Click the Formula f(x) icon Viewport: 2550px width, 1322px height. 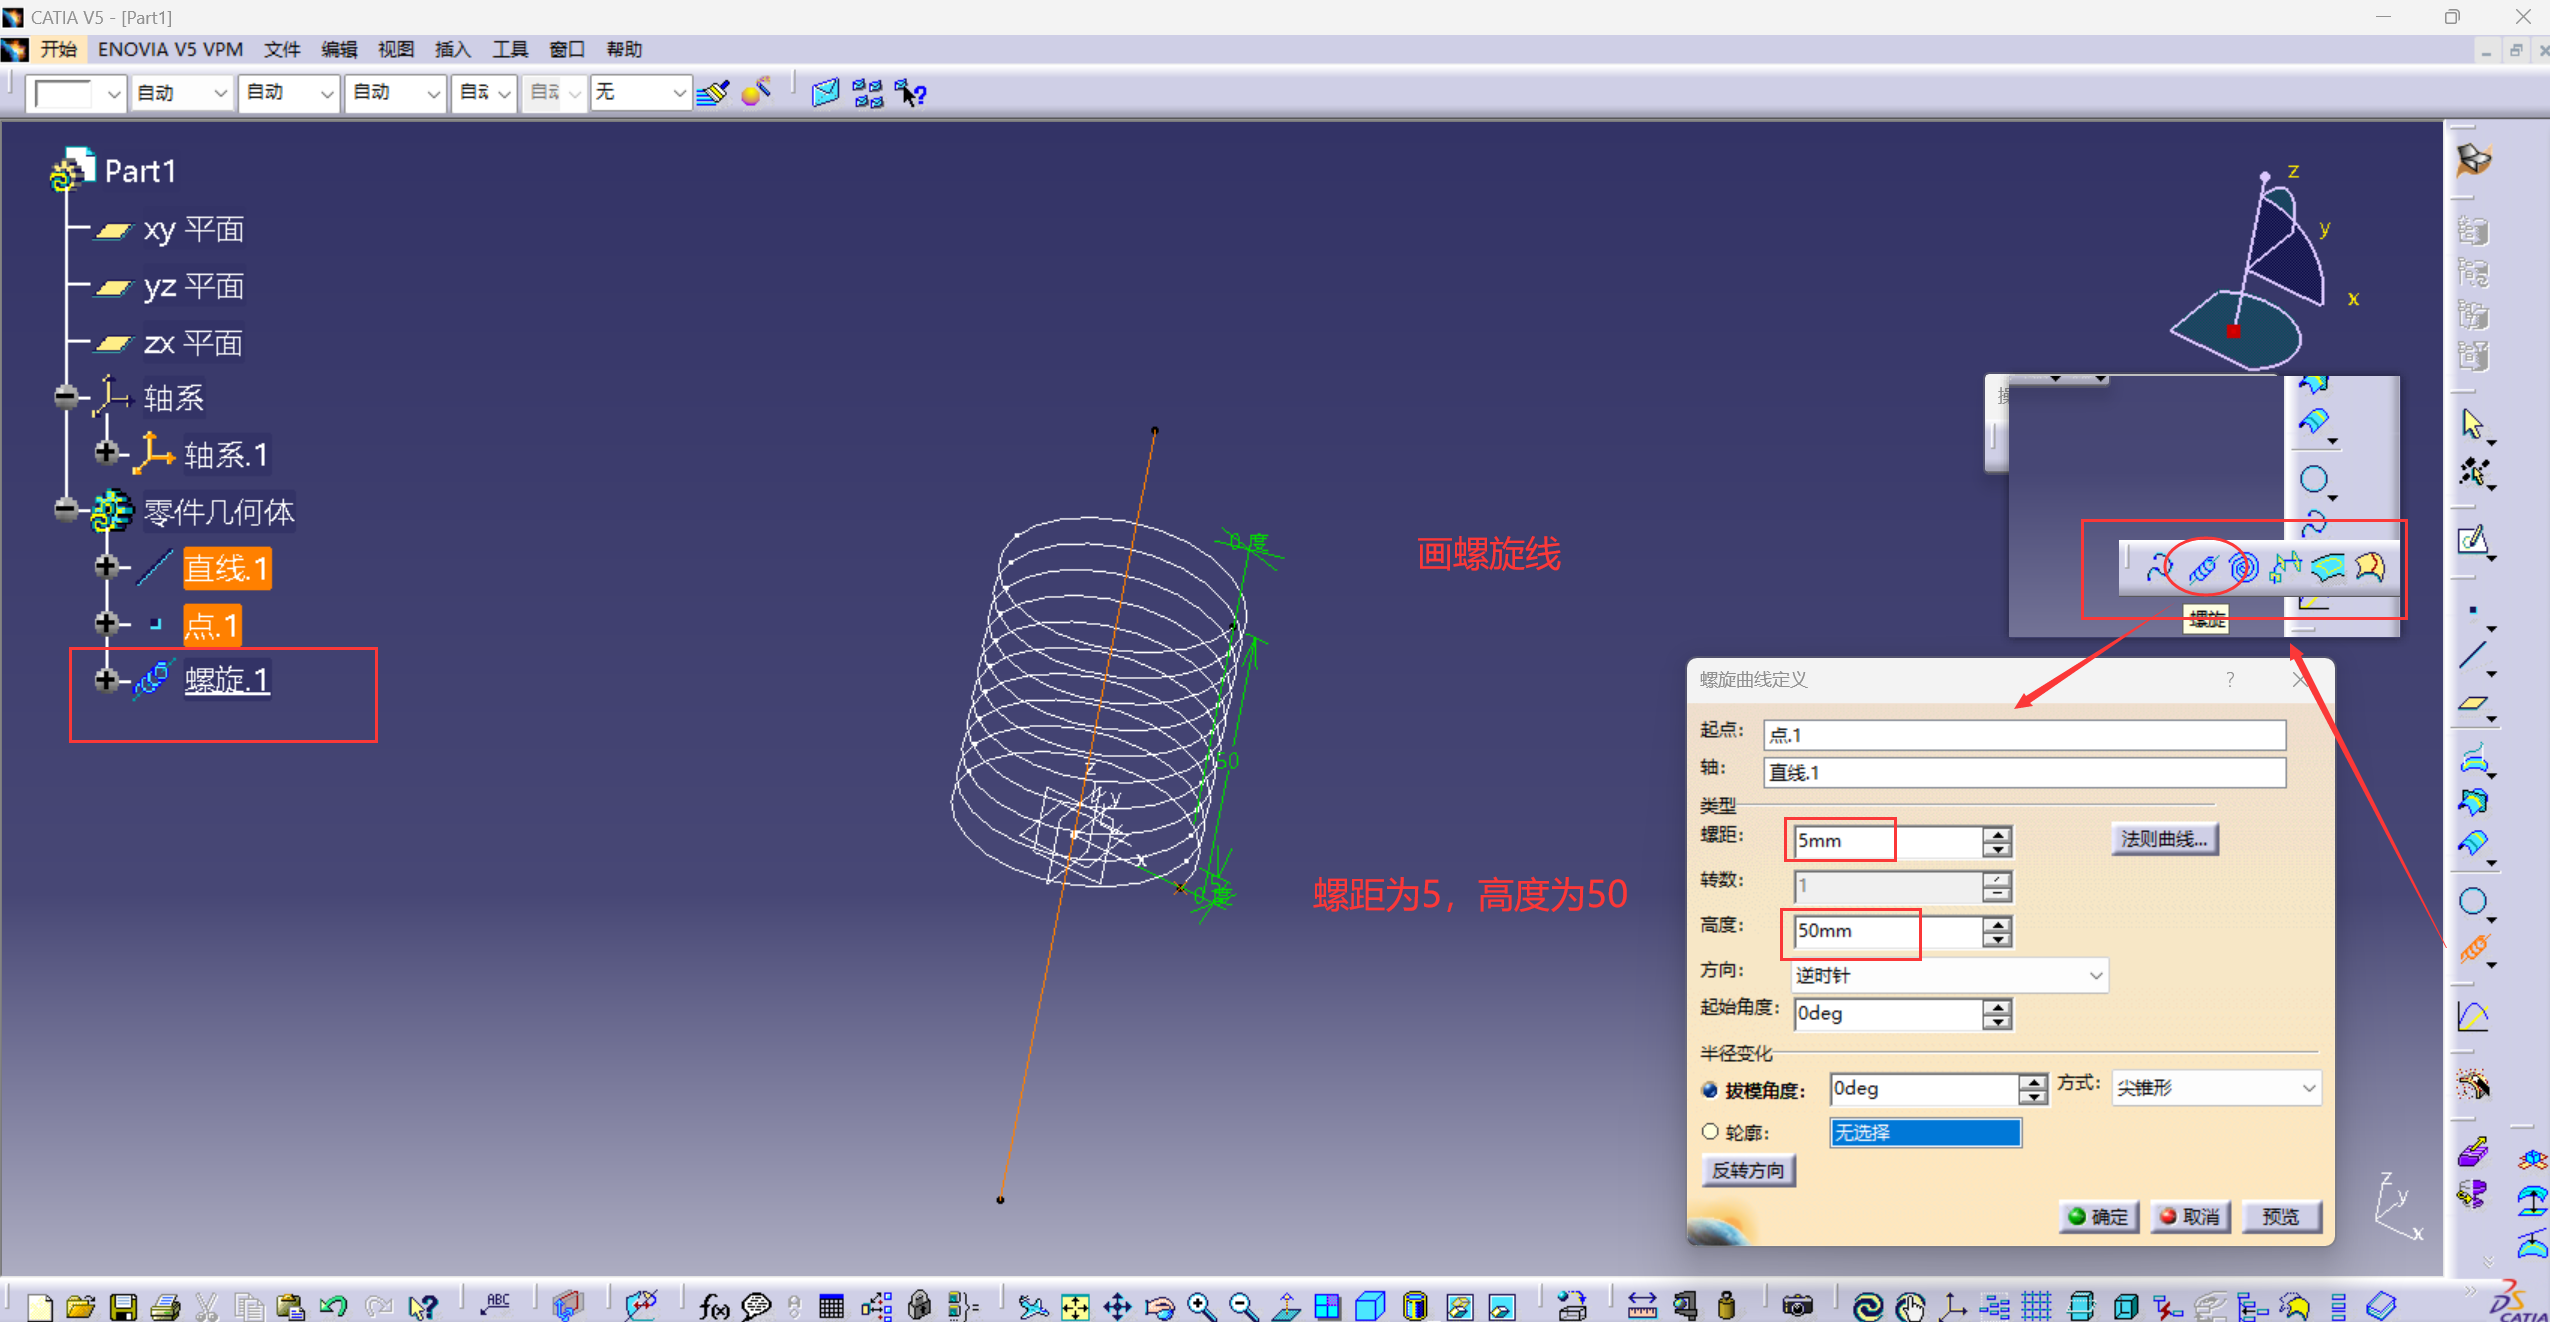coord(713,1306)
